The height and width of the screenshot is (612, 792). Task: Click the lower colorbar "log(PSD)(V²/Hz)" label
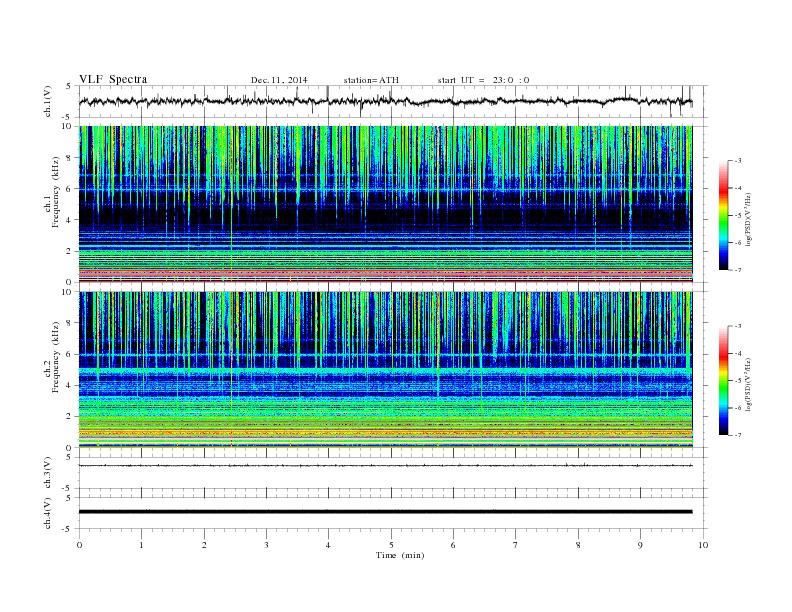pyautogui.click(x=748, y=384)
